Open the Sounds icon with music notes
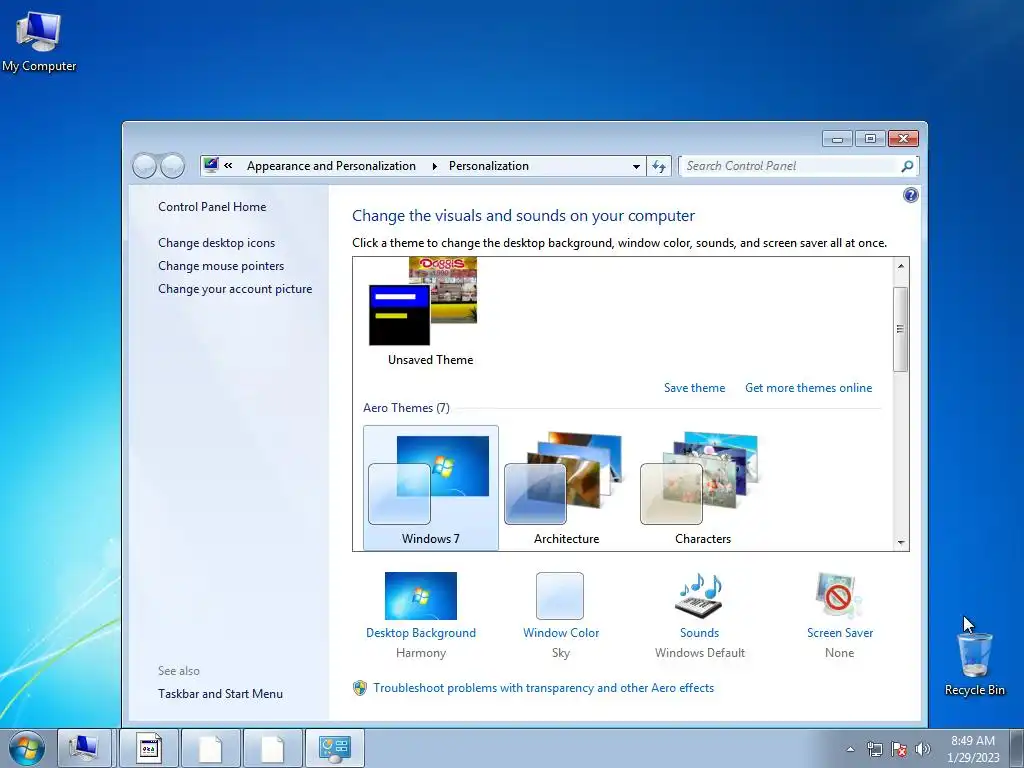1024x768 pixels. 699,596
